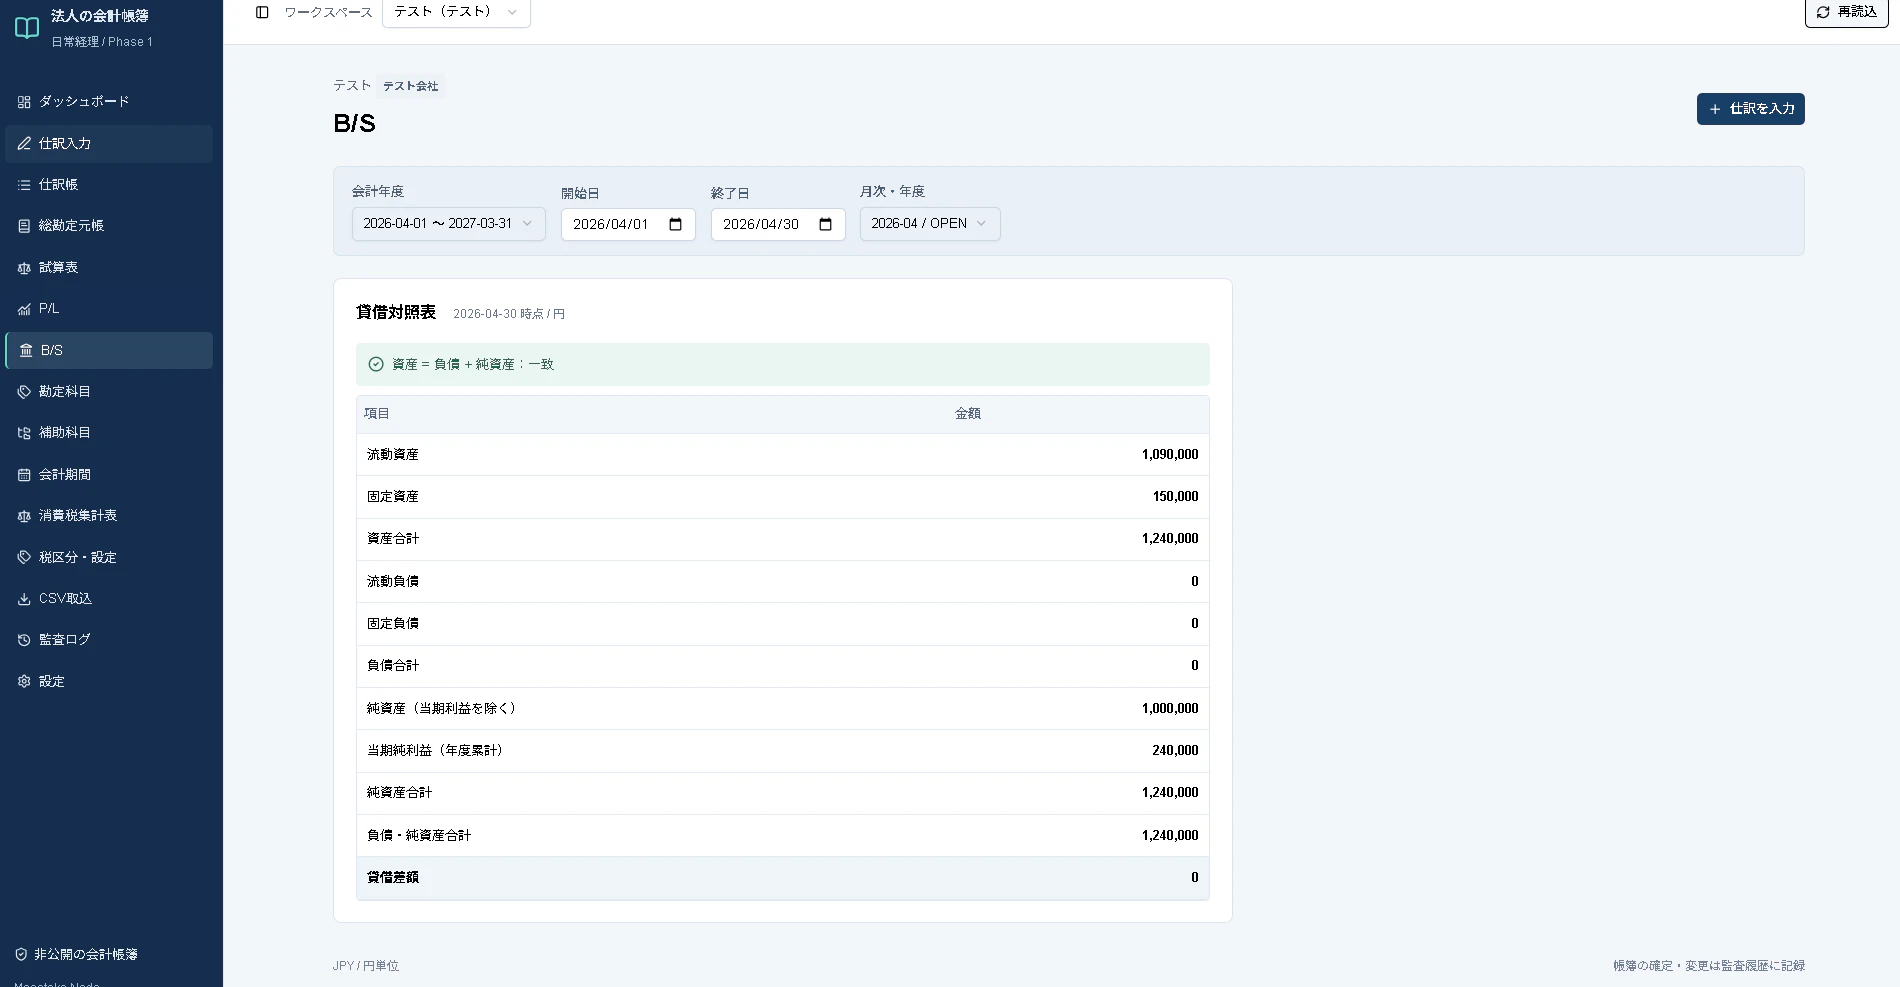The width and height of the screenshot is (1900, 987).
Task: Click the CSV取込 download icon
Action: pyautogui.click(x=24, y=599)
